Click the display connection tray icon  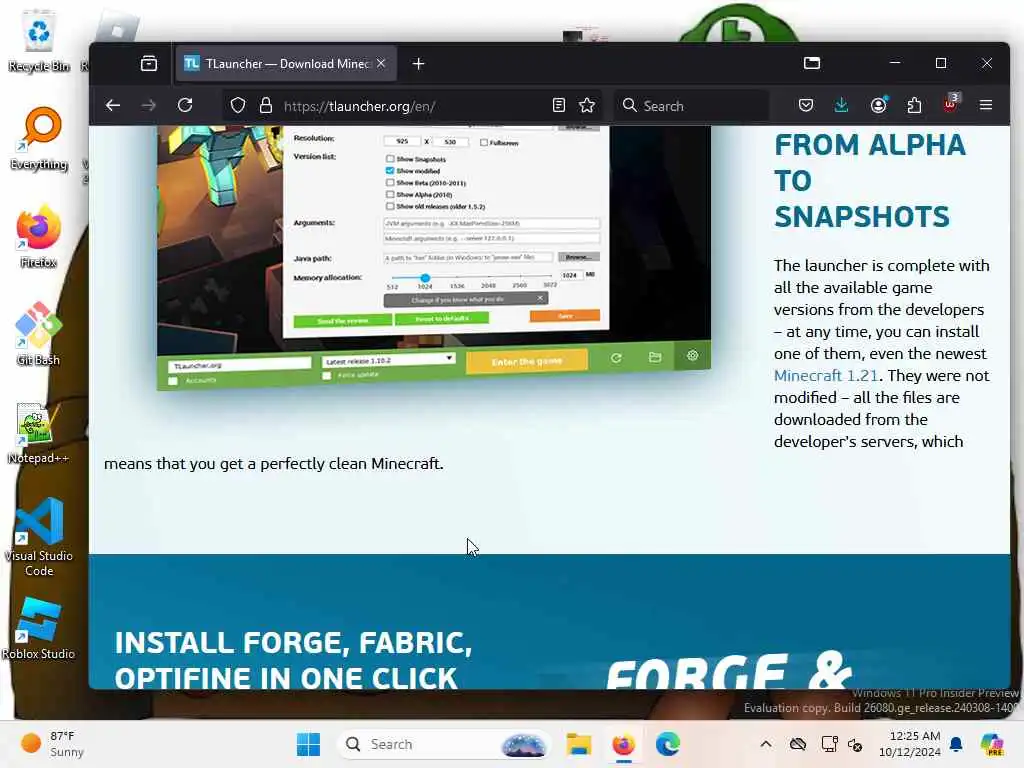[829, 744]
